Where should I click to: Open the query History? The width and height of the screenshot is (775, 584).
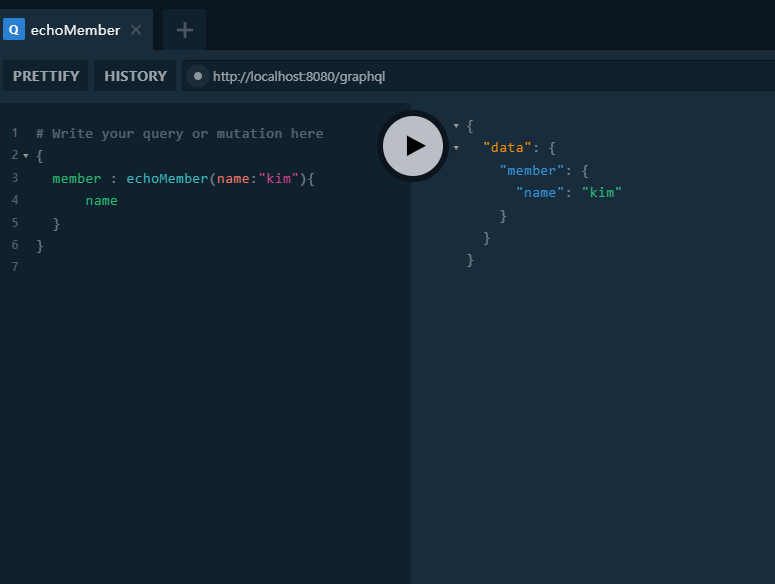(x=135, y=76)
